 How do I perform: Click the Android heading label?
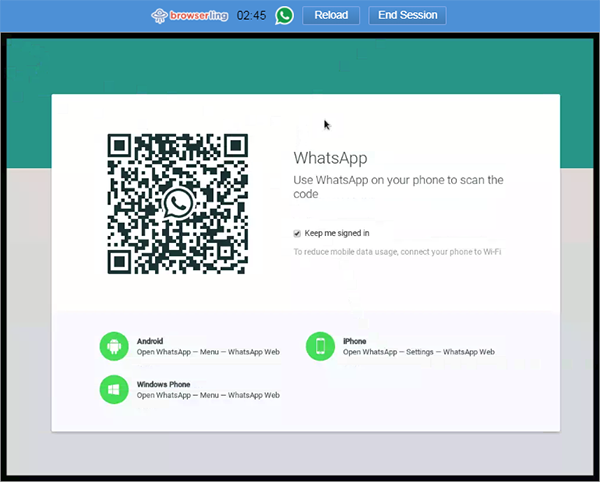[150, 341]
